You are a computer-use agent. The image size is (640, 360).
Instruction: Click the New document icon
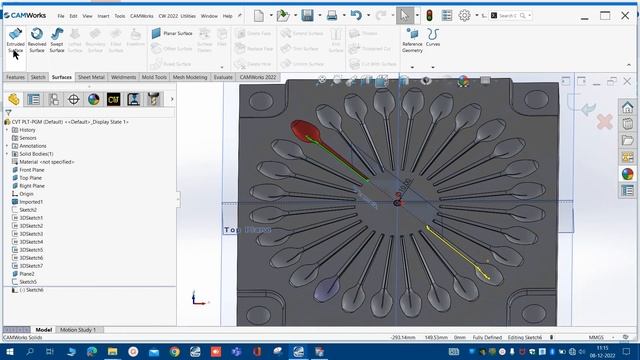click(259, 16)
